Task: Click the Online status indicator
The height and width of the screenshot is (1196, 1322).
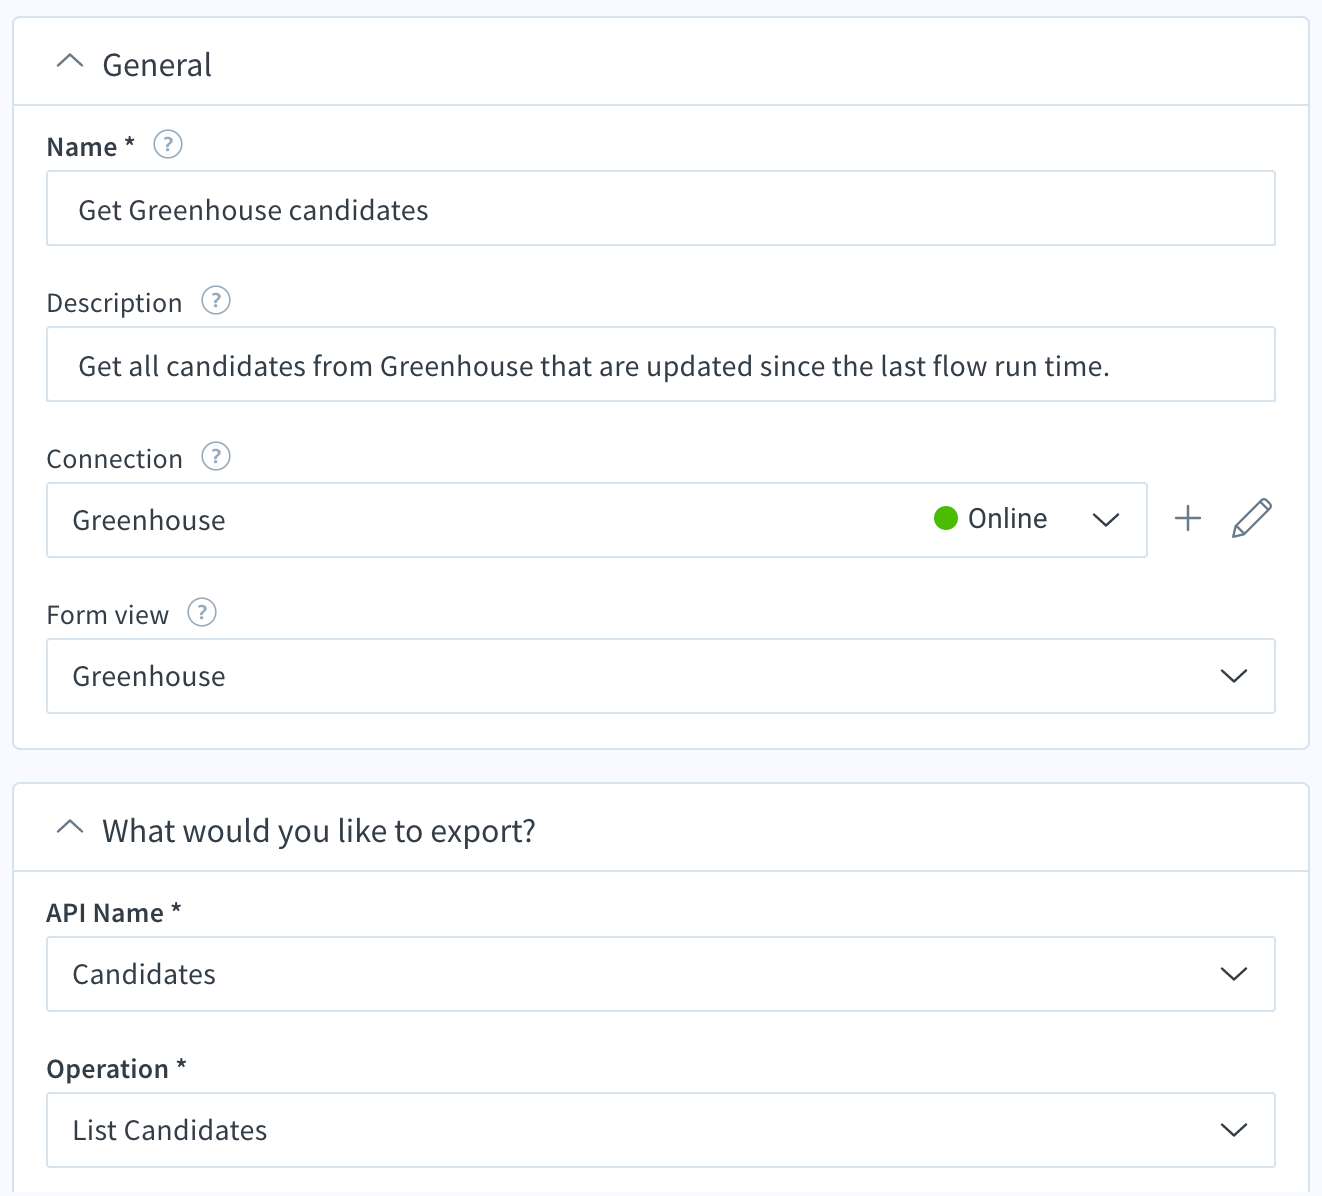Action: click(x=990, y=518)
